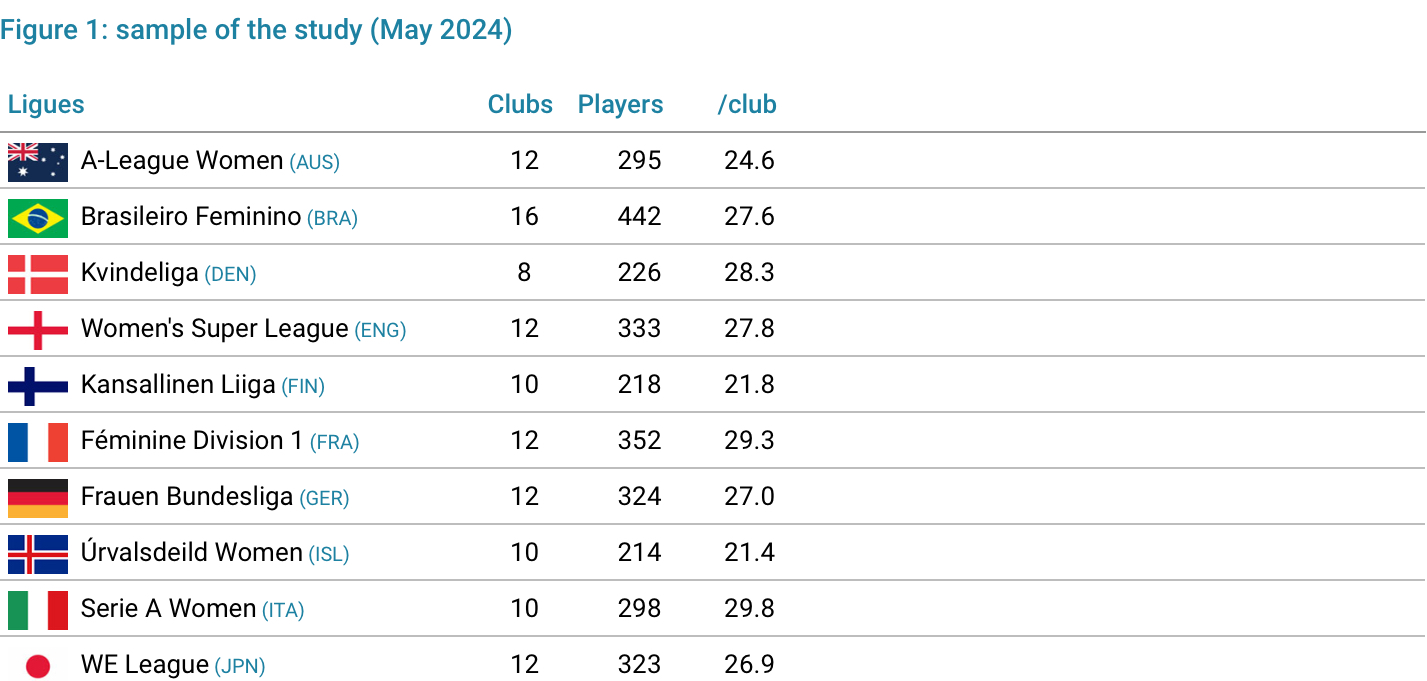Image resolution: width=1427 pixels, height=681 pixels.
Task: Open the Women's Super League entry
Action: click(x=215, y=329)
